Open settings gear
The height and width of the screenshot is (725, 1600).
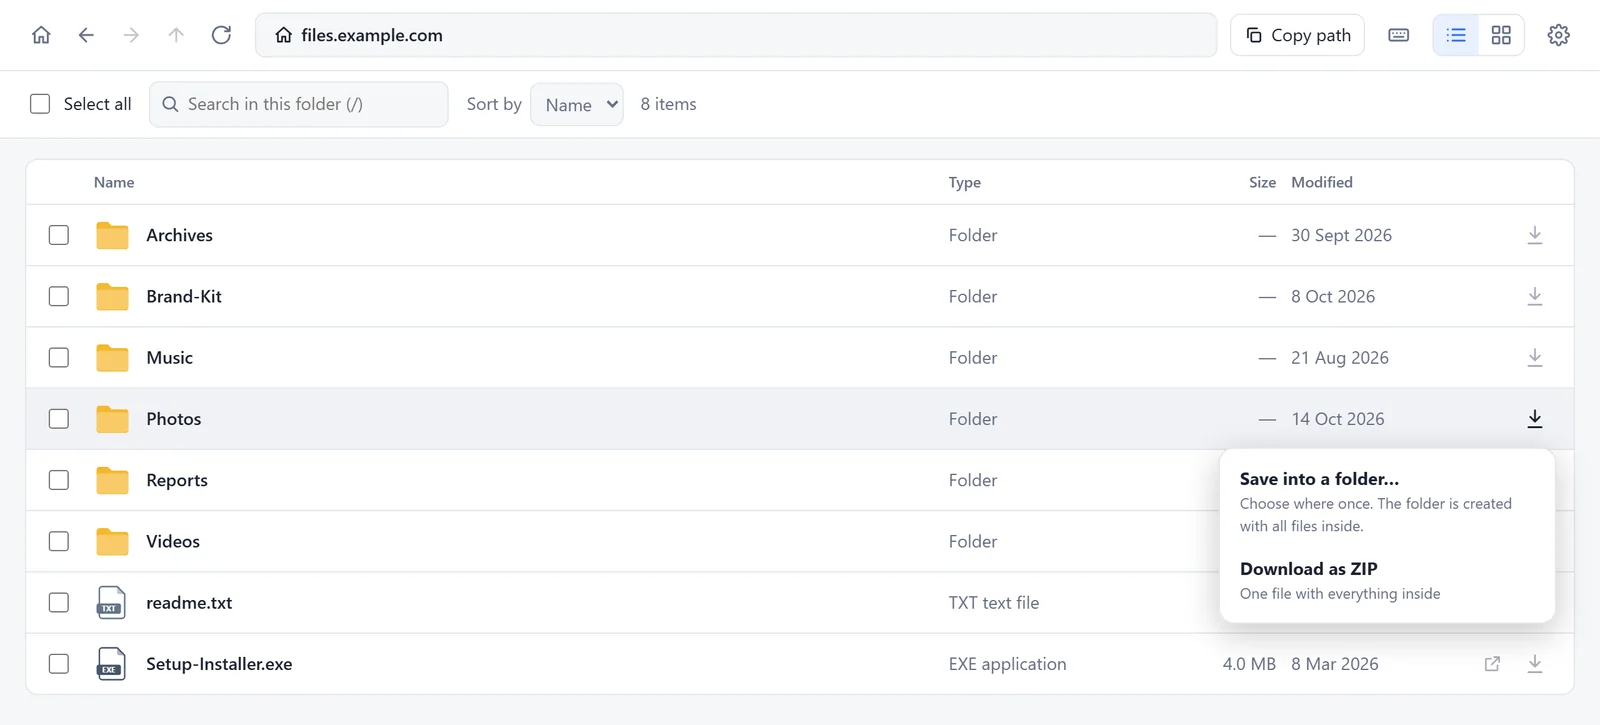1558,35
